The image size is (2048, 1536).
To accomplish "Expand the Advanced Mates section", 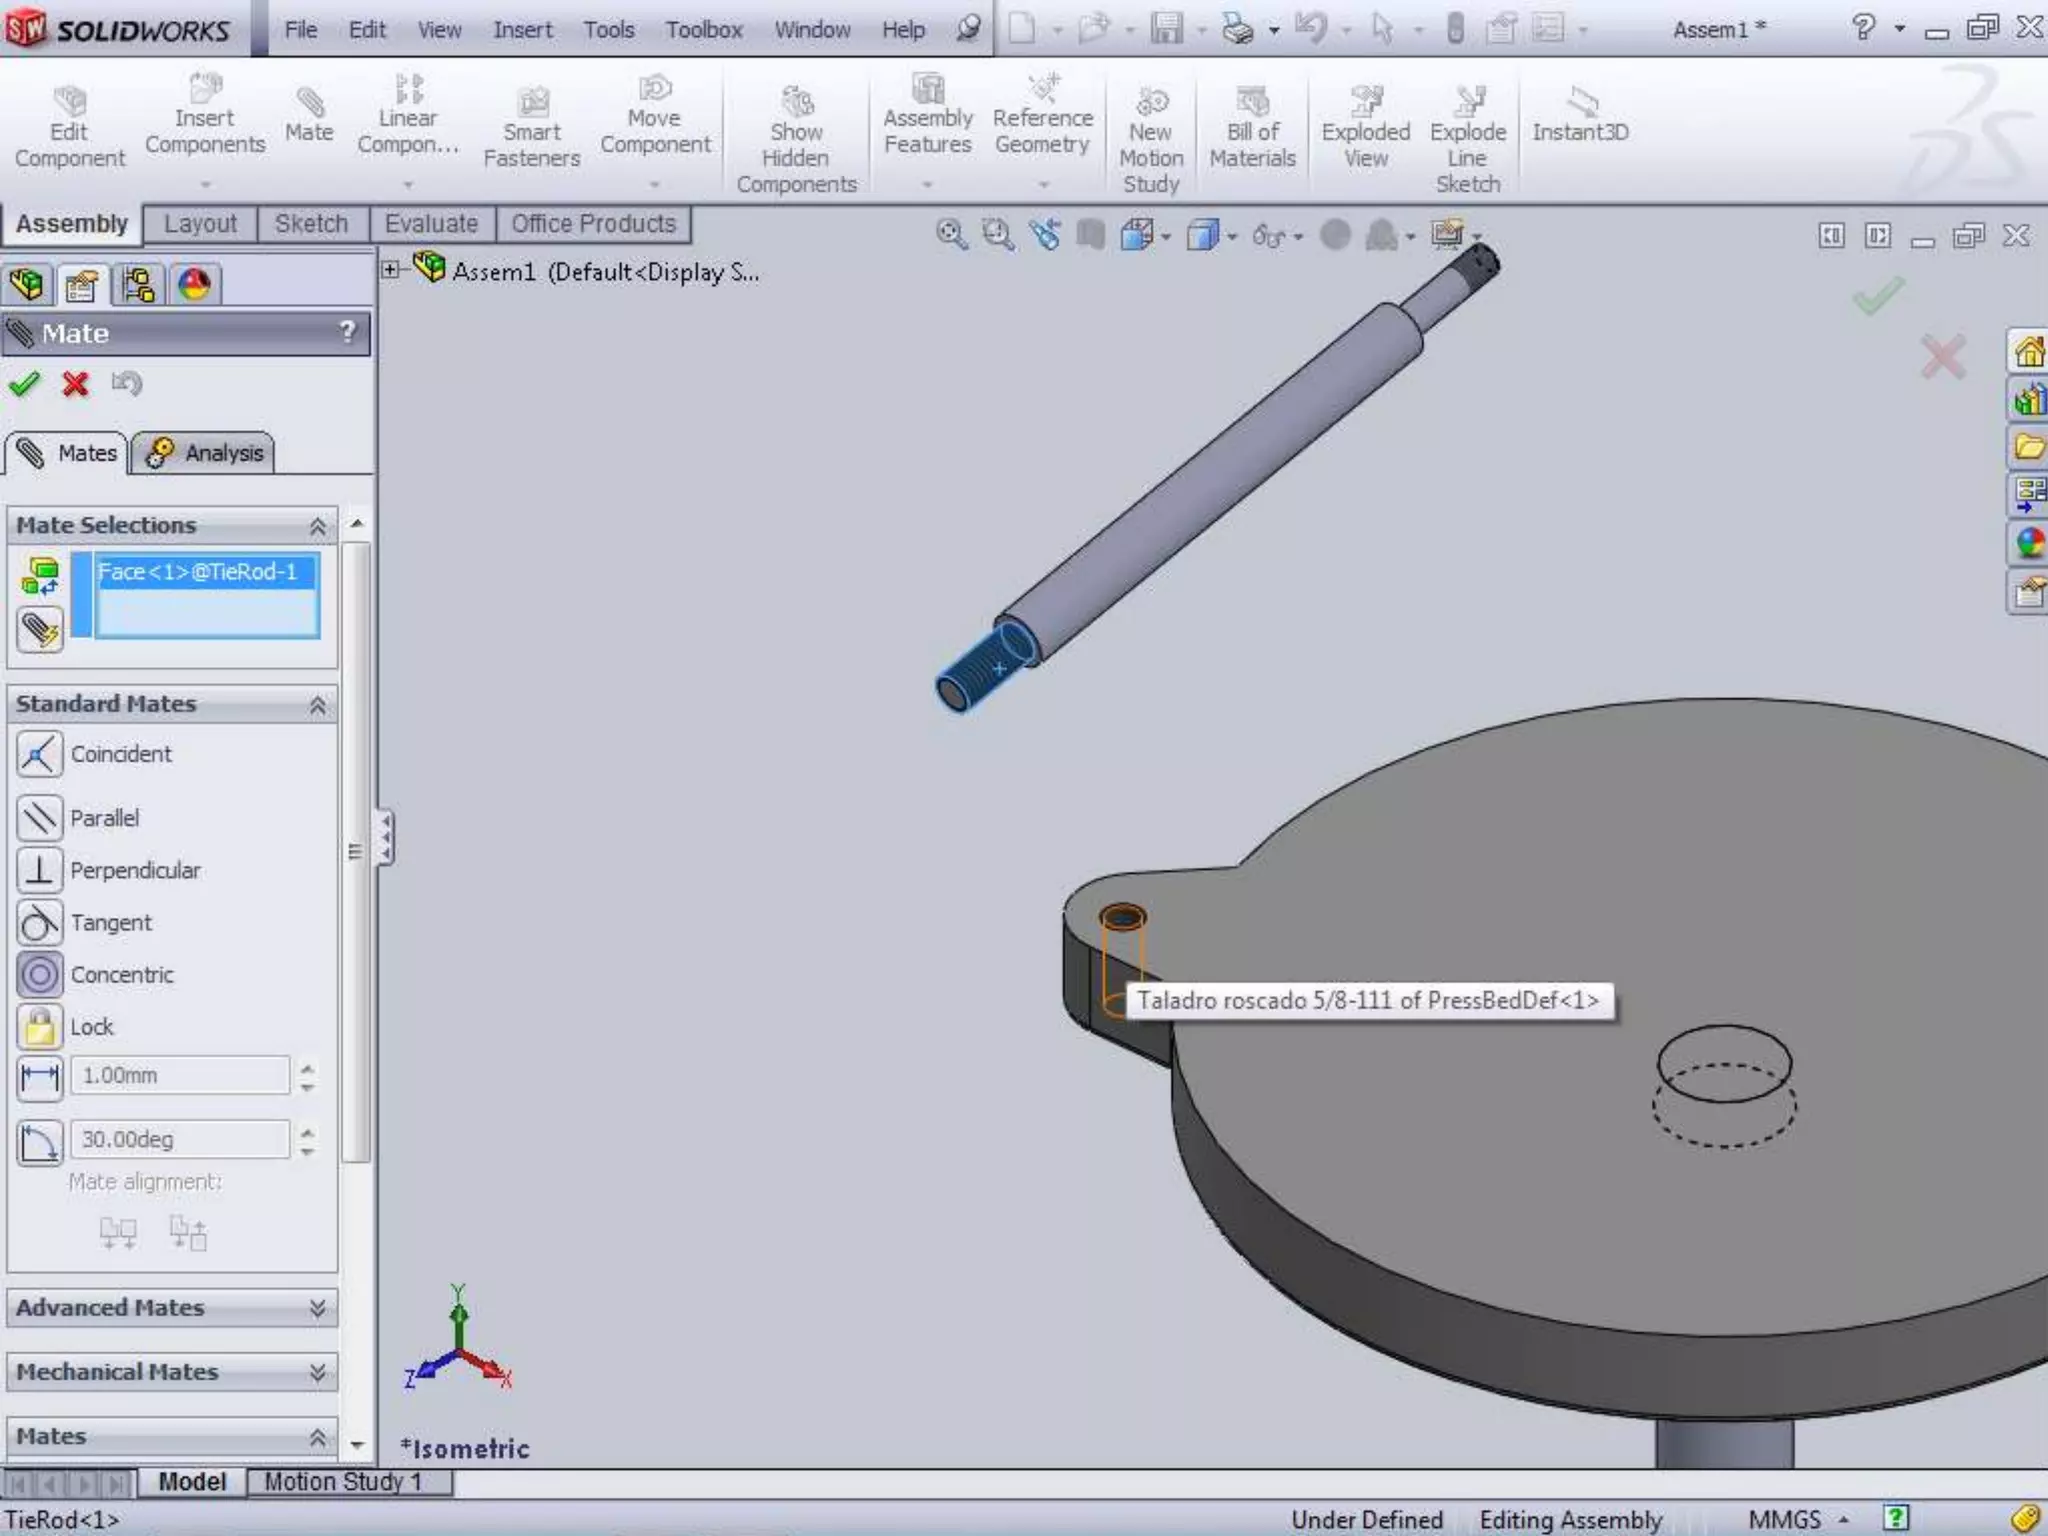I will point(172,1308).
